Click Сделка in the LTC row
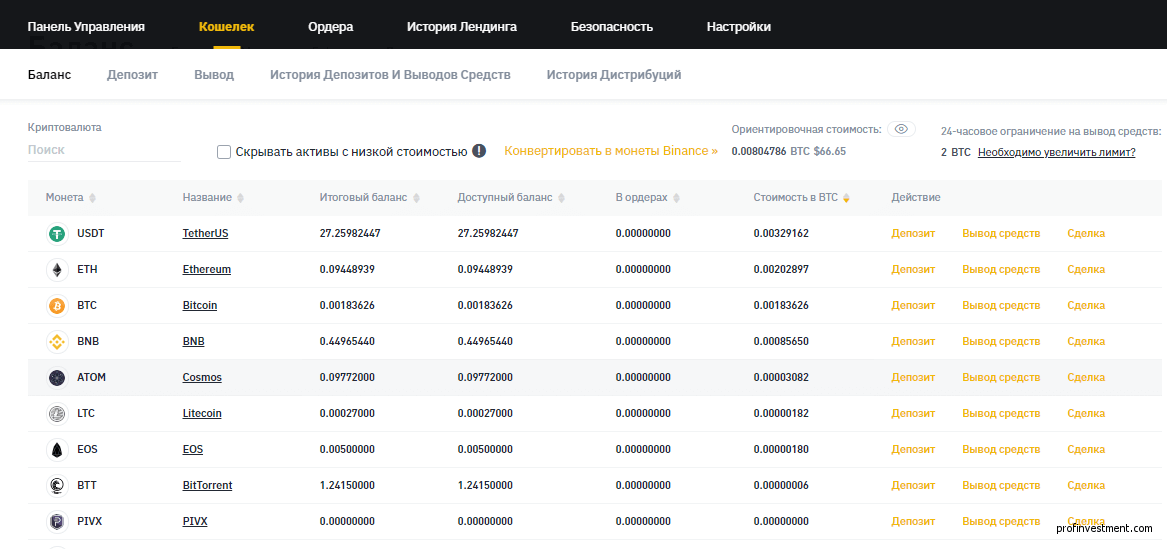The image size is (1167, 549). (x=1086, y=413)
